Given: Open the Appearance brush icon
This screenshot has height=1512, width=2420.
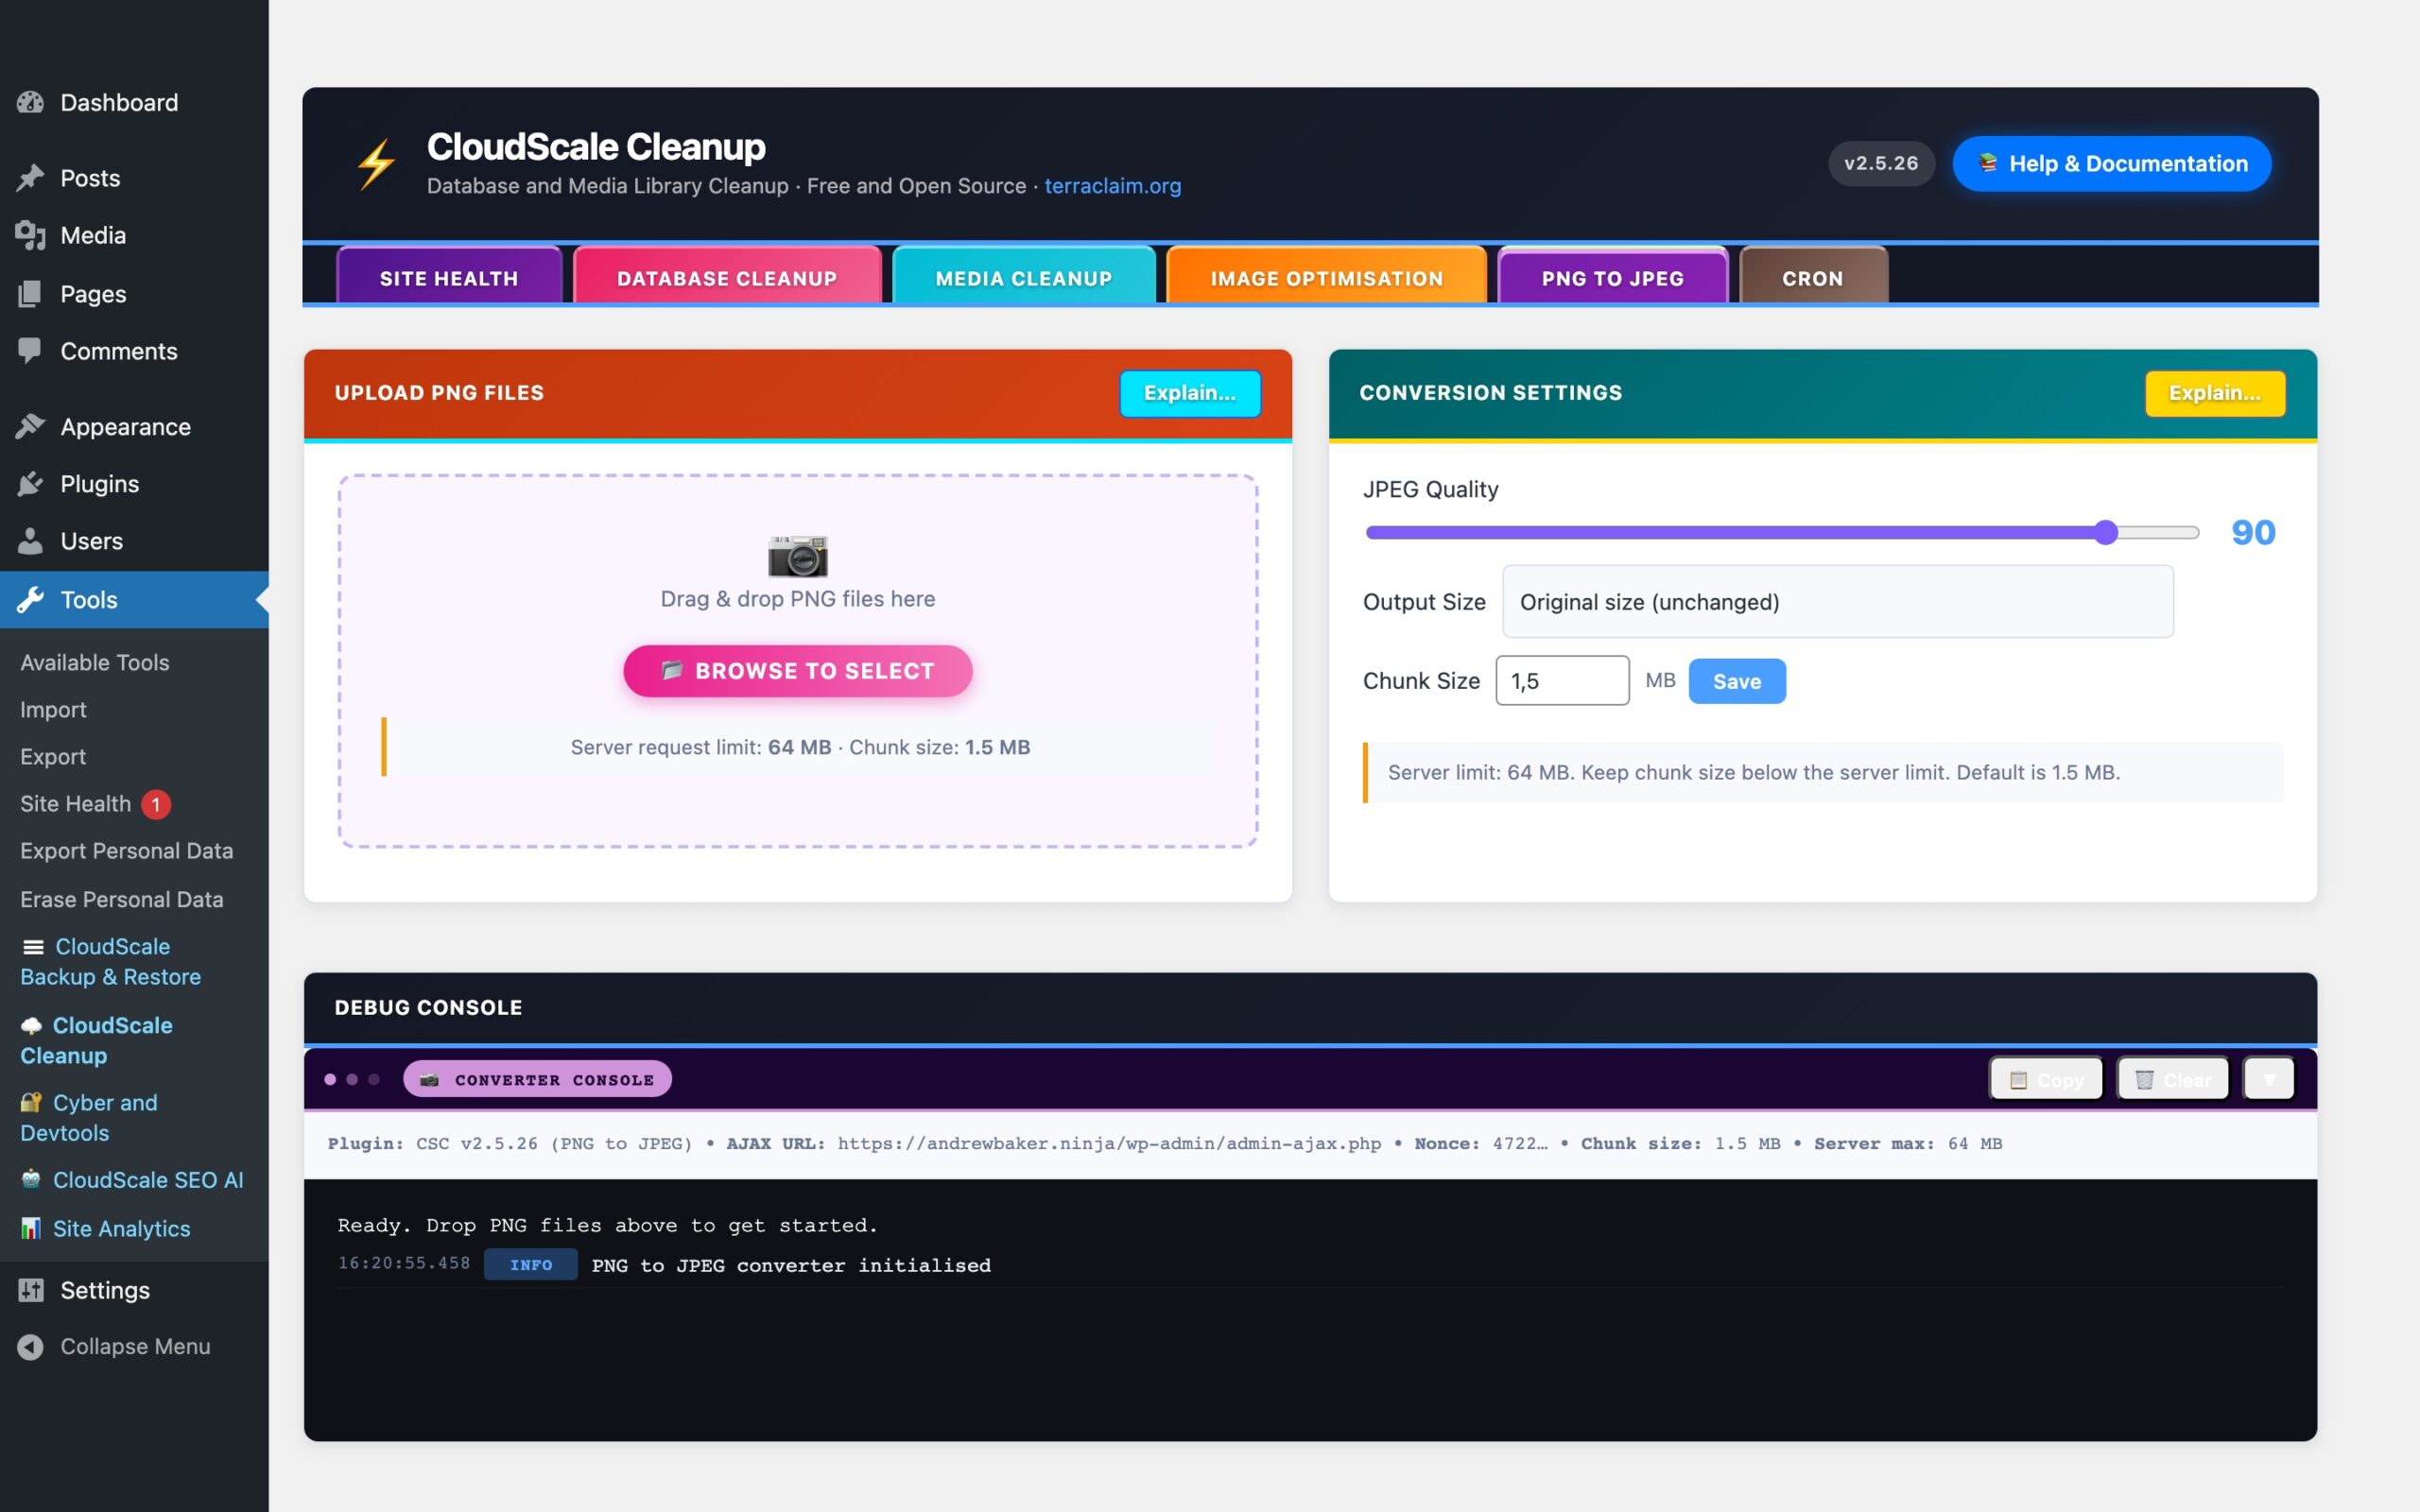Looking at the screenshot, I should [31, 425].
